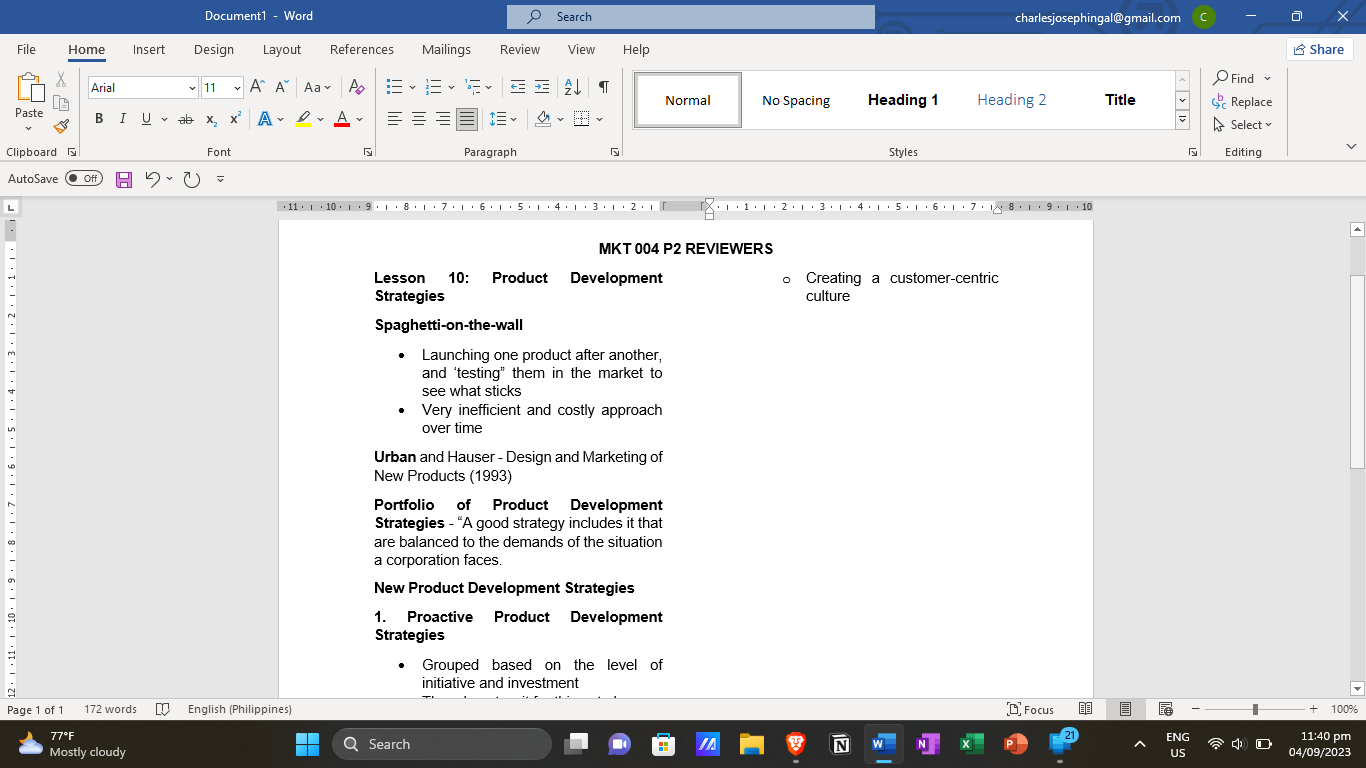Click Replace in the Editing group
Image resolution: width=1366 pixels, height=768 pixels.
[x=1242, y=101]
